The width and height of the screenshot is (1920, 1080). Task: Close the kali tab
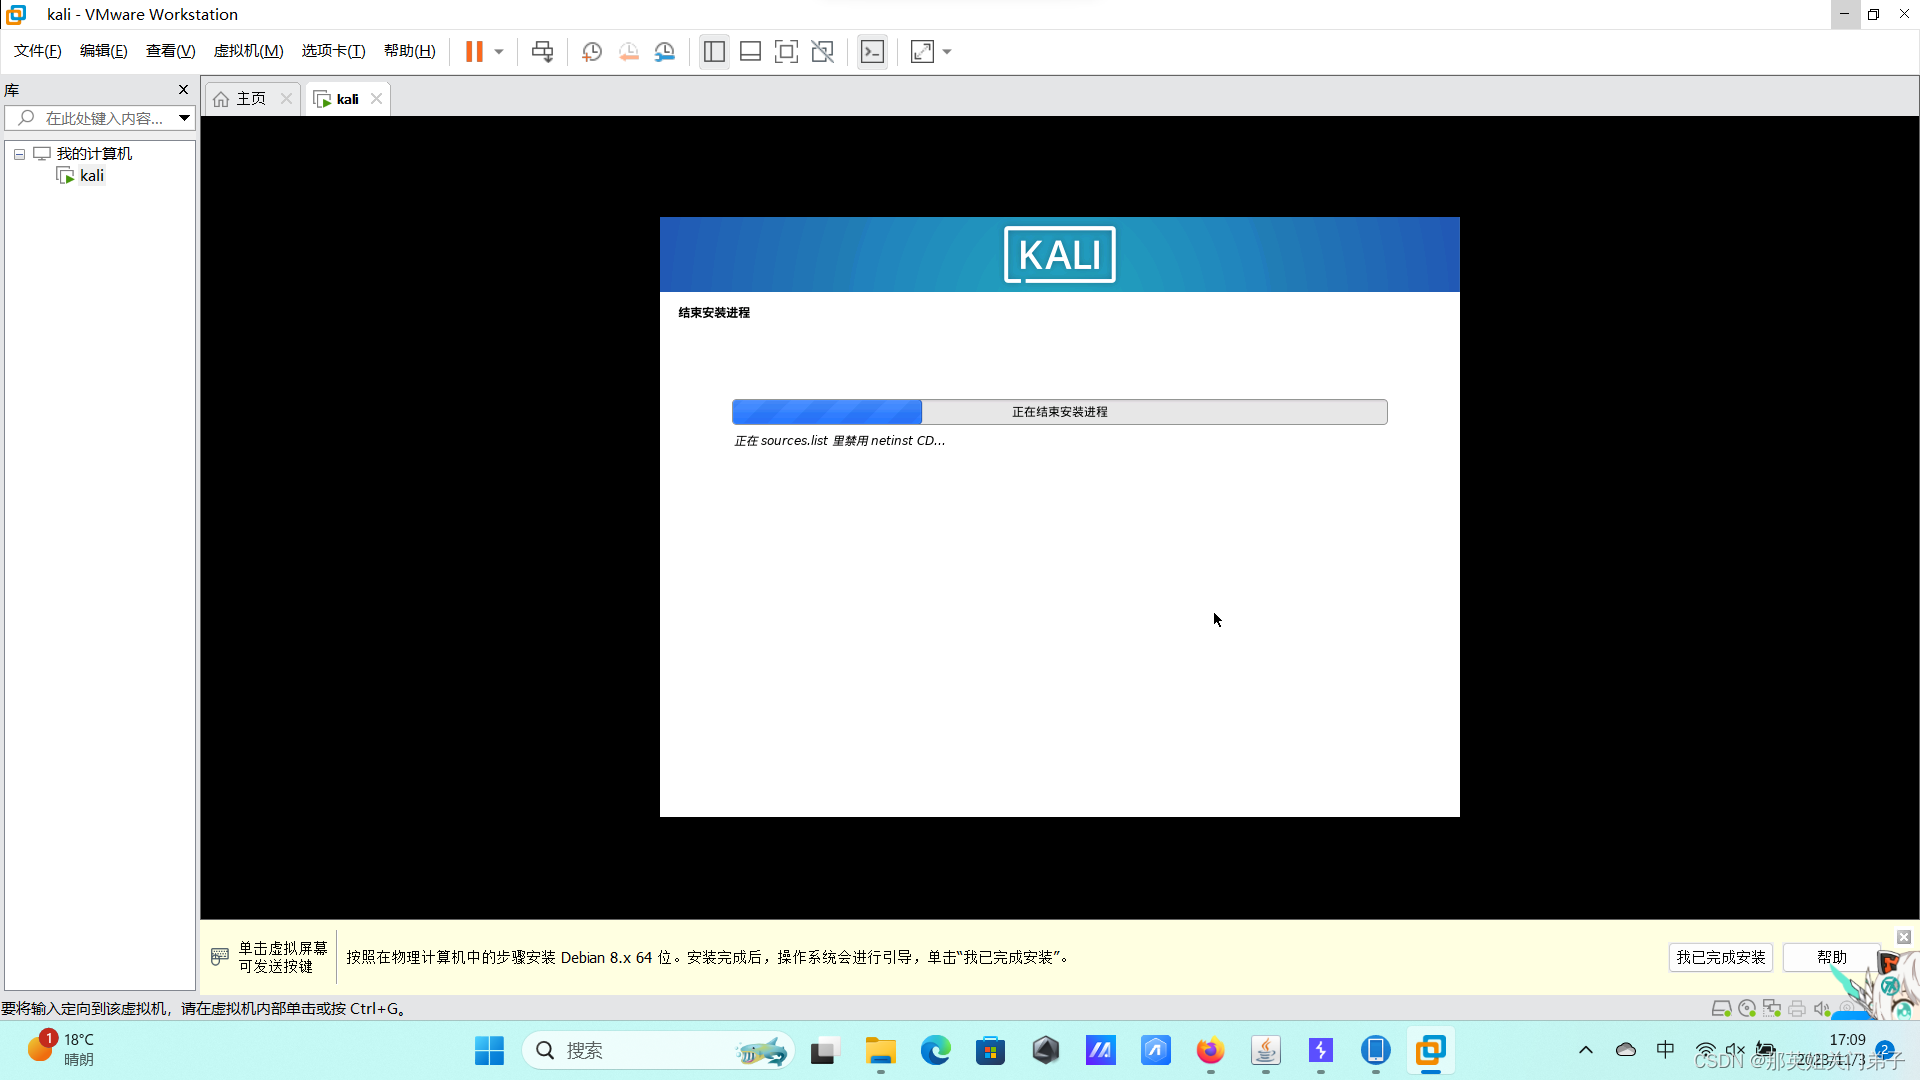pos(376,98)
